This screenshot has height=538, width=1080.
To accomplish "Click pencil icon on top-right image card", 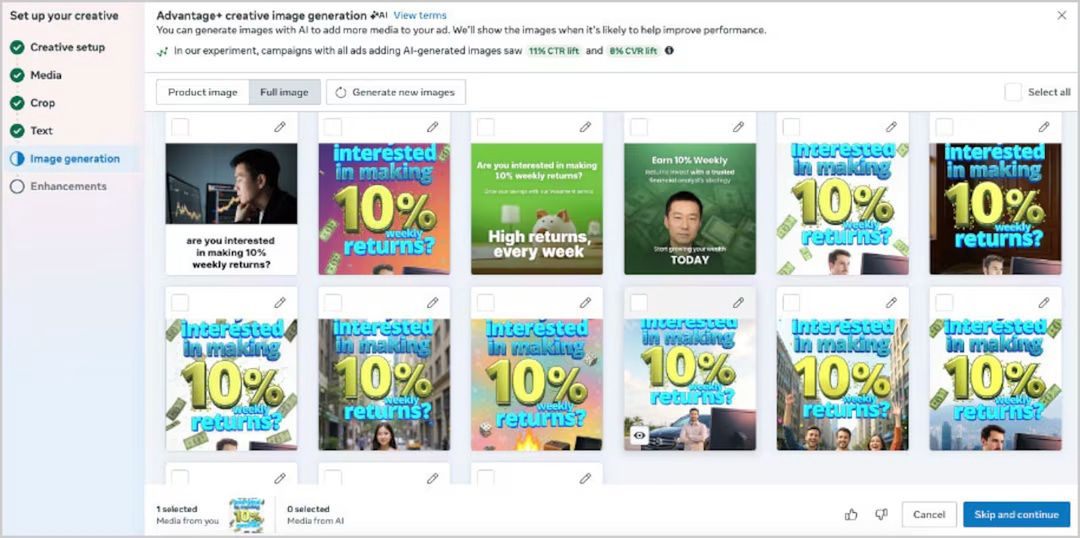I will coord(1044,127).
